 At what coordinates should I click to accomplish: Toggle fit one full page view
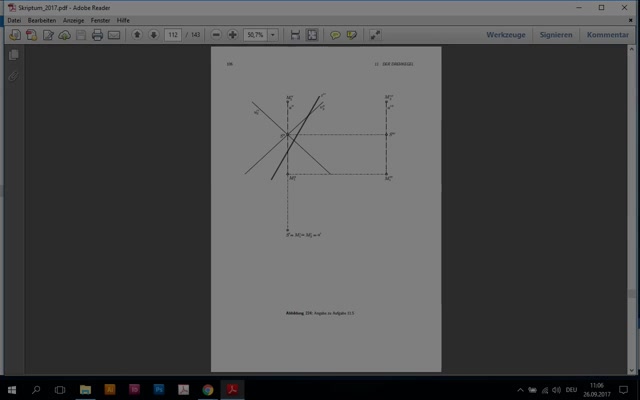point(311,35)
